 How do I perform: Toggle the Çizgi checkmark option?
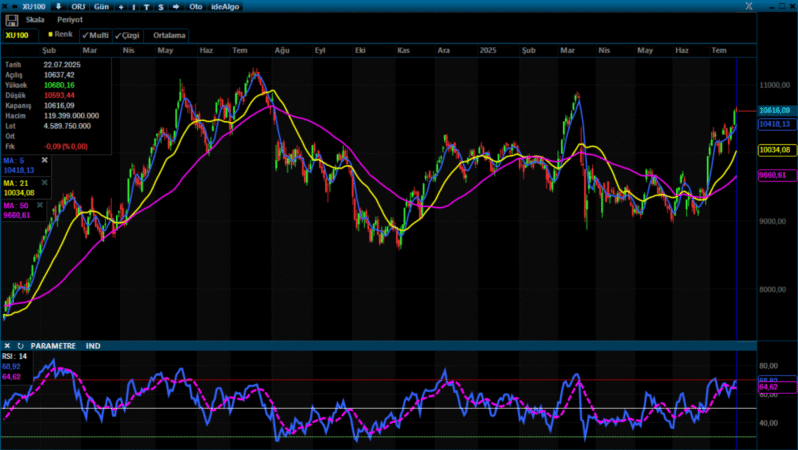pos(127,35)
